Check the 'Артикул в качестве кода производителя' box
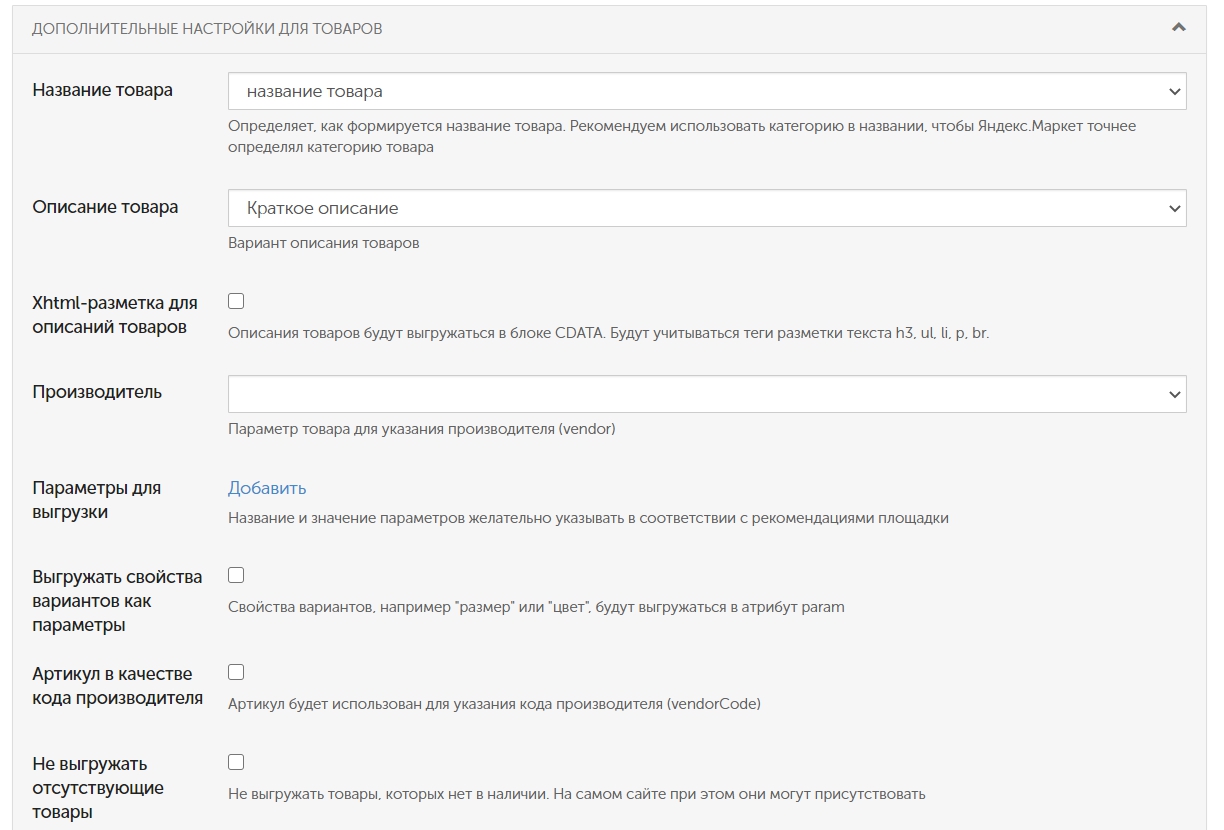Screen dimensions: 1224x830 [x=236, y=672]
